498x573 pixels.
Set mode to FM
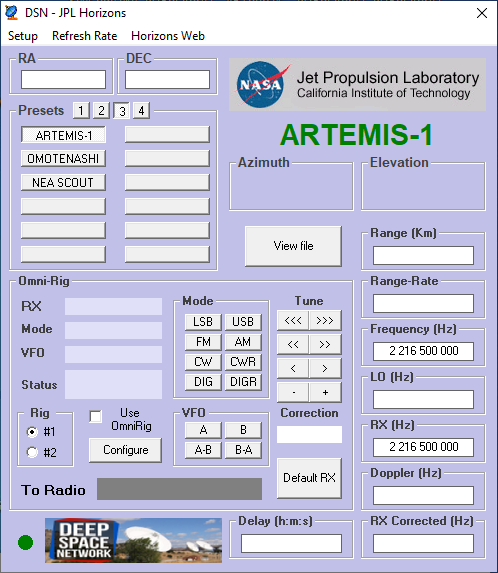pos(203,342)
